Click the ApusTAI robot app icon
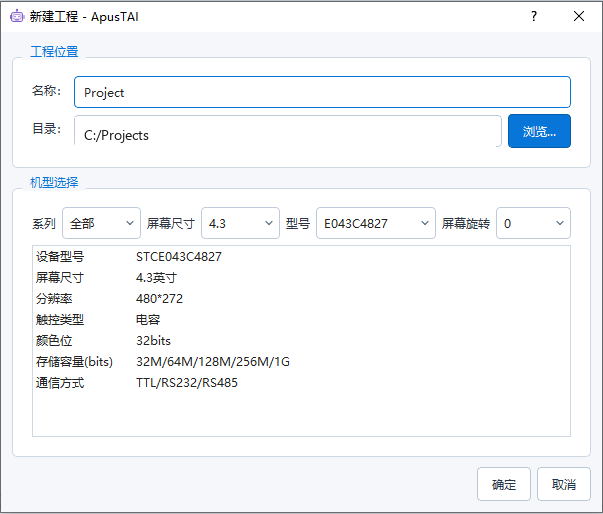Screen dimensions: 603x514 click(17, 17)
